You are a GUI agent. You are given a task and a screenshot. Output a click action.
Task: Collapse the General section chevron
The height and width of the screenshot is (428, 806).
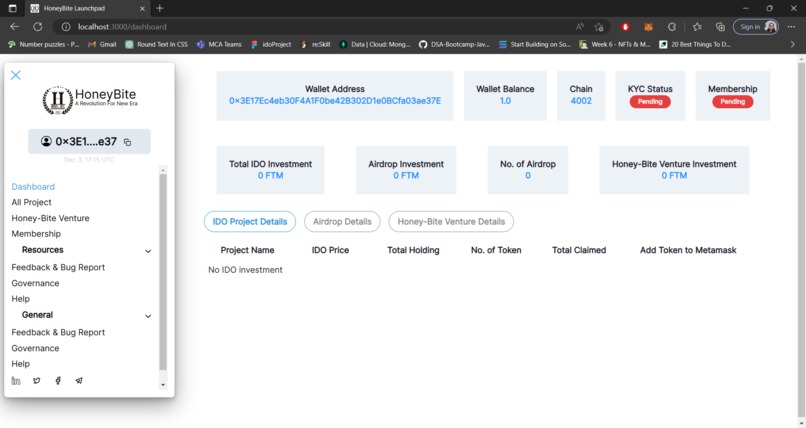[x=148, y=317]
